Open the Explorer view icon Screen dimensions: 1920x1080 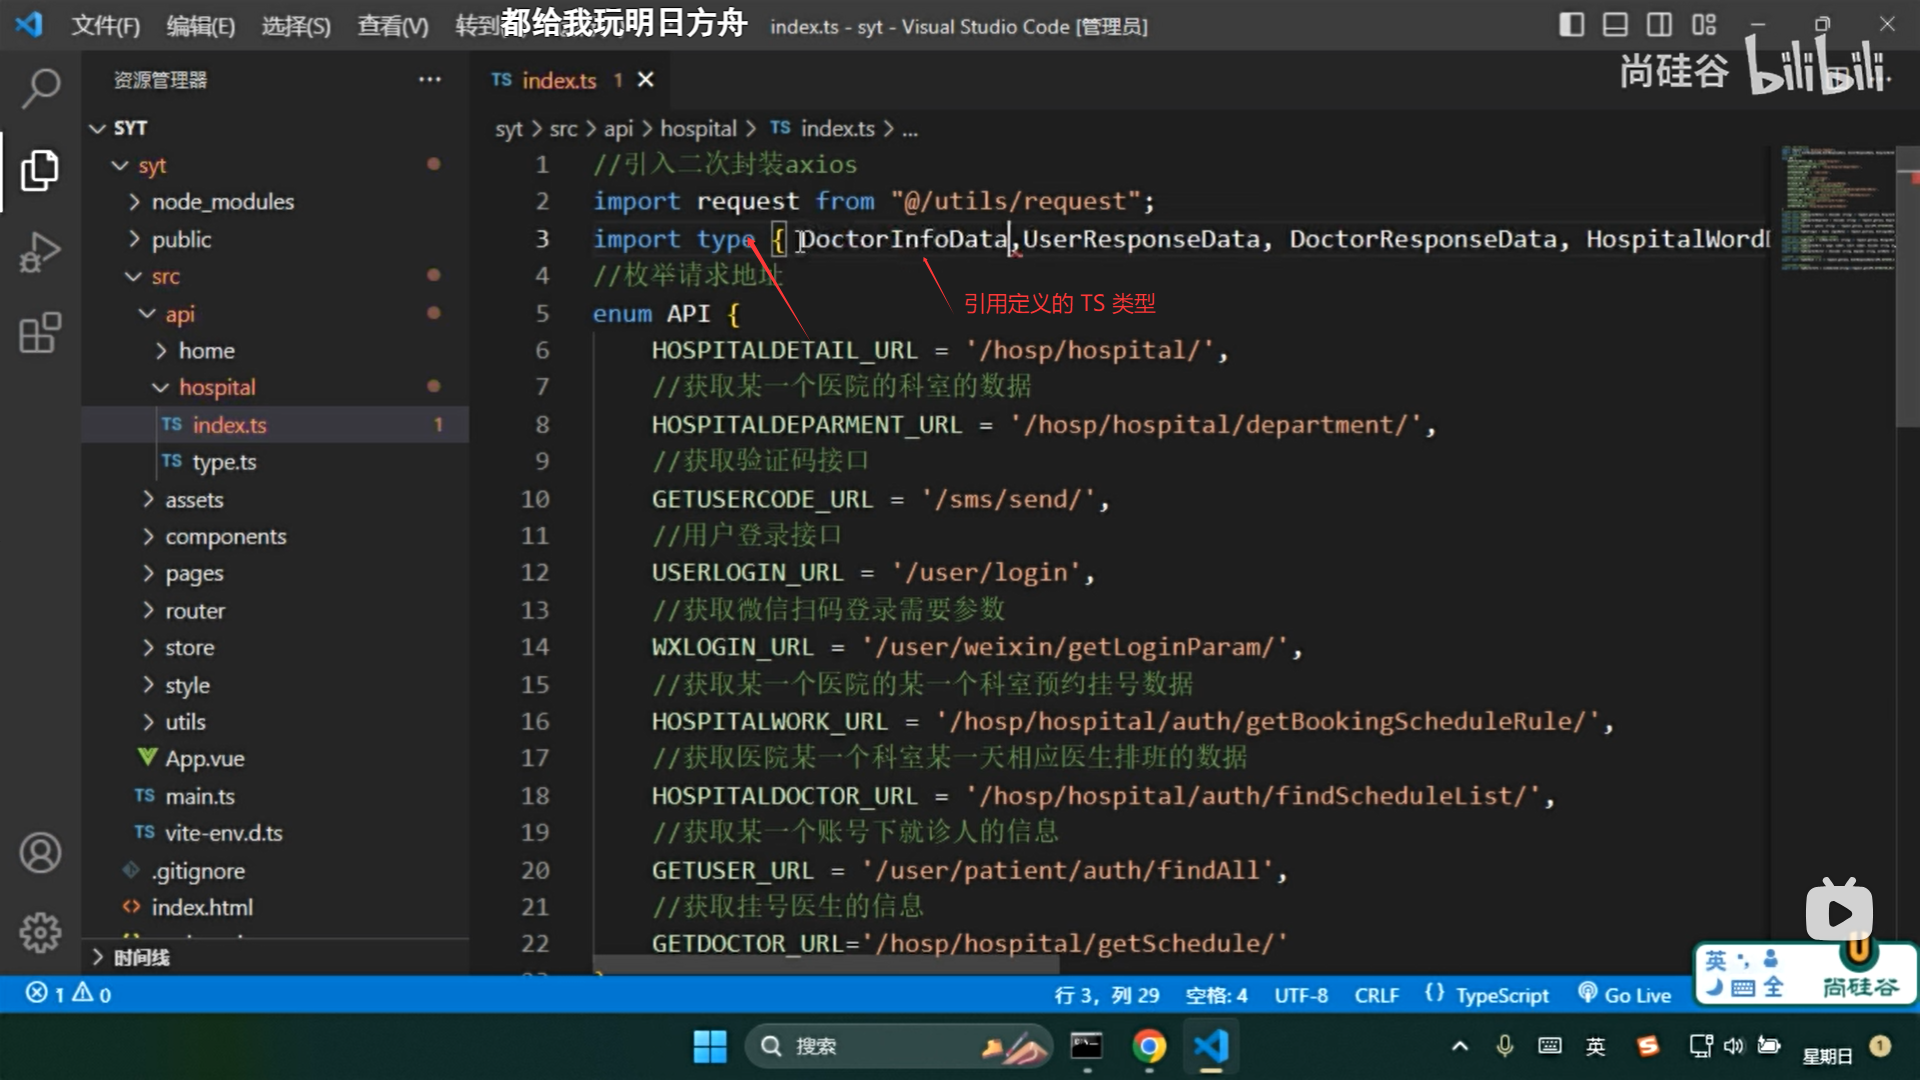point(40,171)
